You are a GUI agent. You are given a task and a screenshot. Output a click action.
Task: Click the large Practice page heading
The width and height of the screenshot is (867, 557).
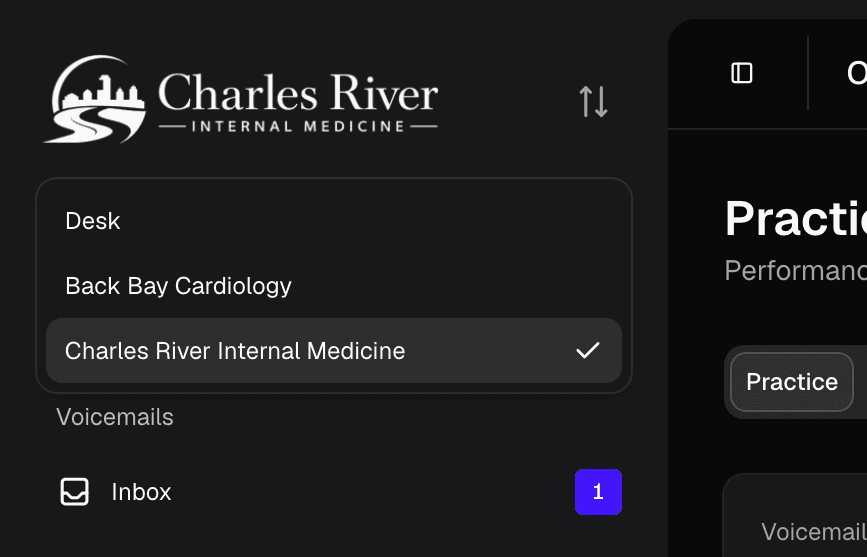tap(796, 219)
